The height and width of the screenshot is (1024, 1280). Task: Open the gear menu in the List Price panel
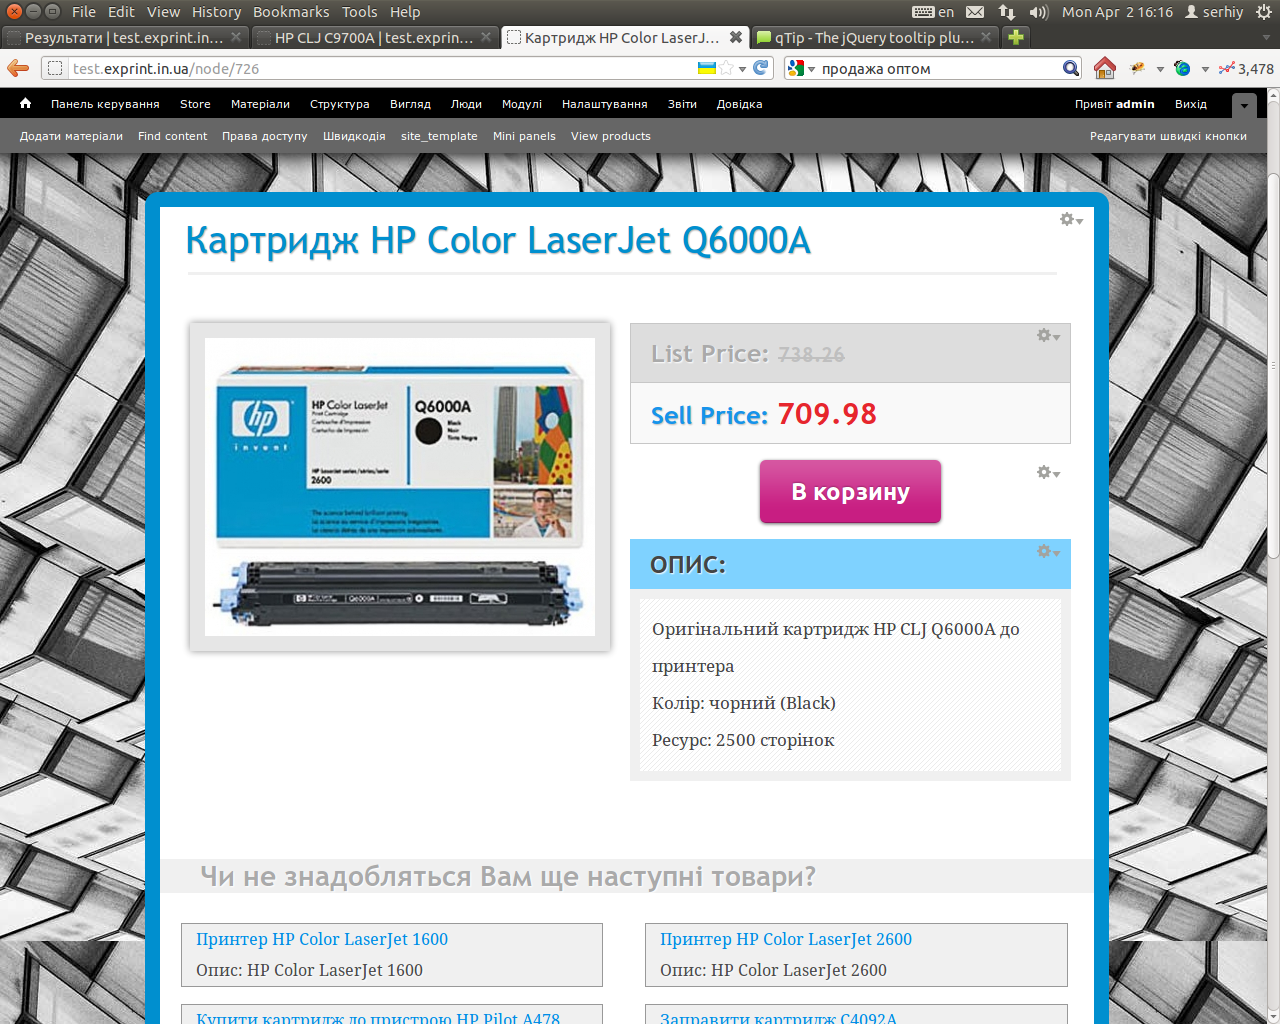1048,336
